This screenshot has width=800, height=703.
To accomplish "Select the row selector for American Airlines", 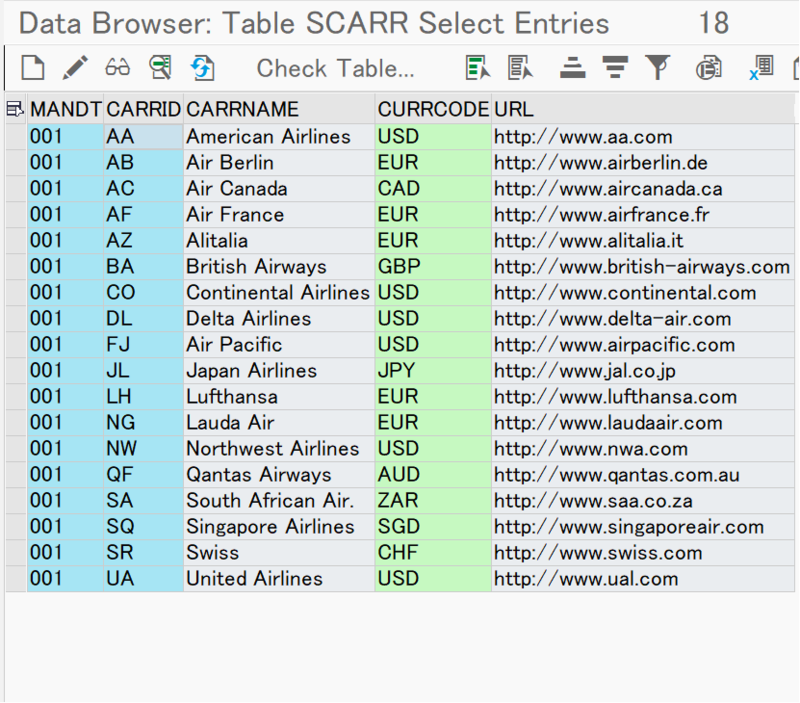I will 13,136.
